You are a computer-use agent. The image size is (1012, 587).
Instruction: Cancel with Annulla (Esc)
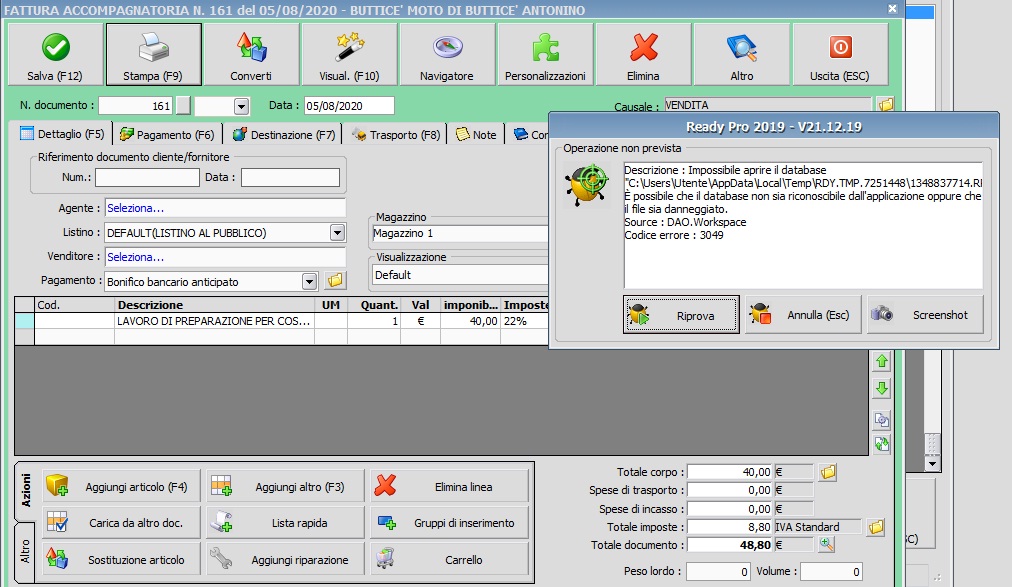pyautogui.click(x=803, y=315)
